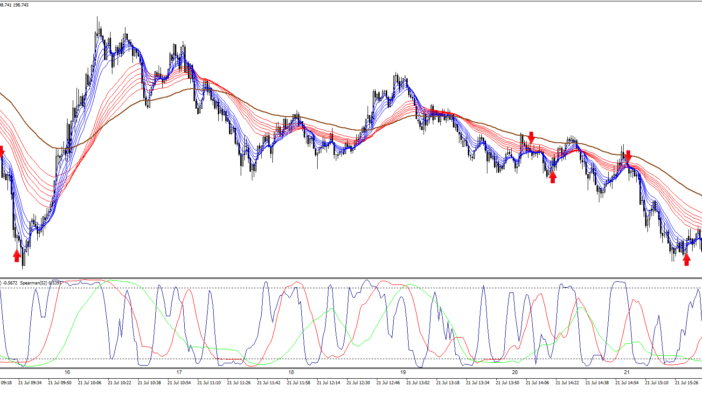Viewport: 702px width, 395px height.
Task: Select the red buy arrow above 21 Jul 15:26
Action: coord(686,260)
